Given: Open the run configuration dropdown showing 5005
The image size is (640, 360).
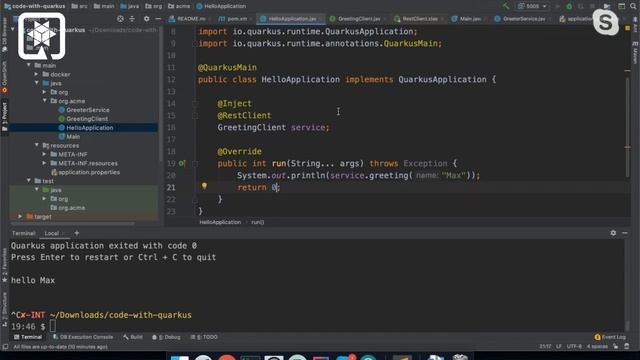Looking at the screenshot, I should pyautogui.click(x=532, y=6).
